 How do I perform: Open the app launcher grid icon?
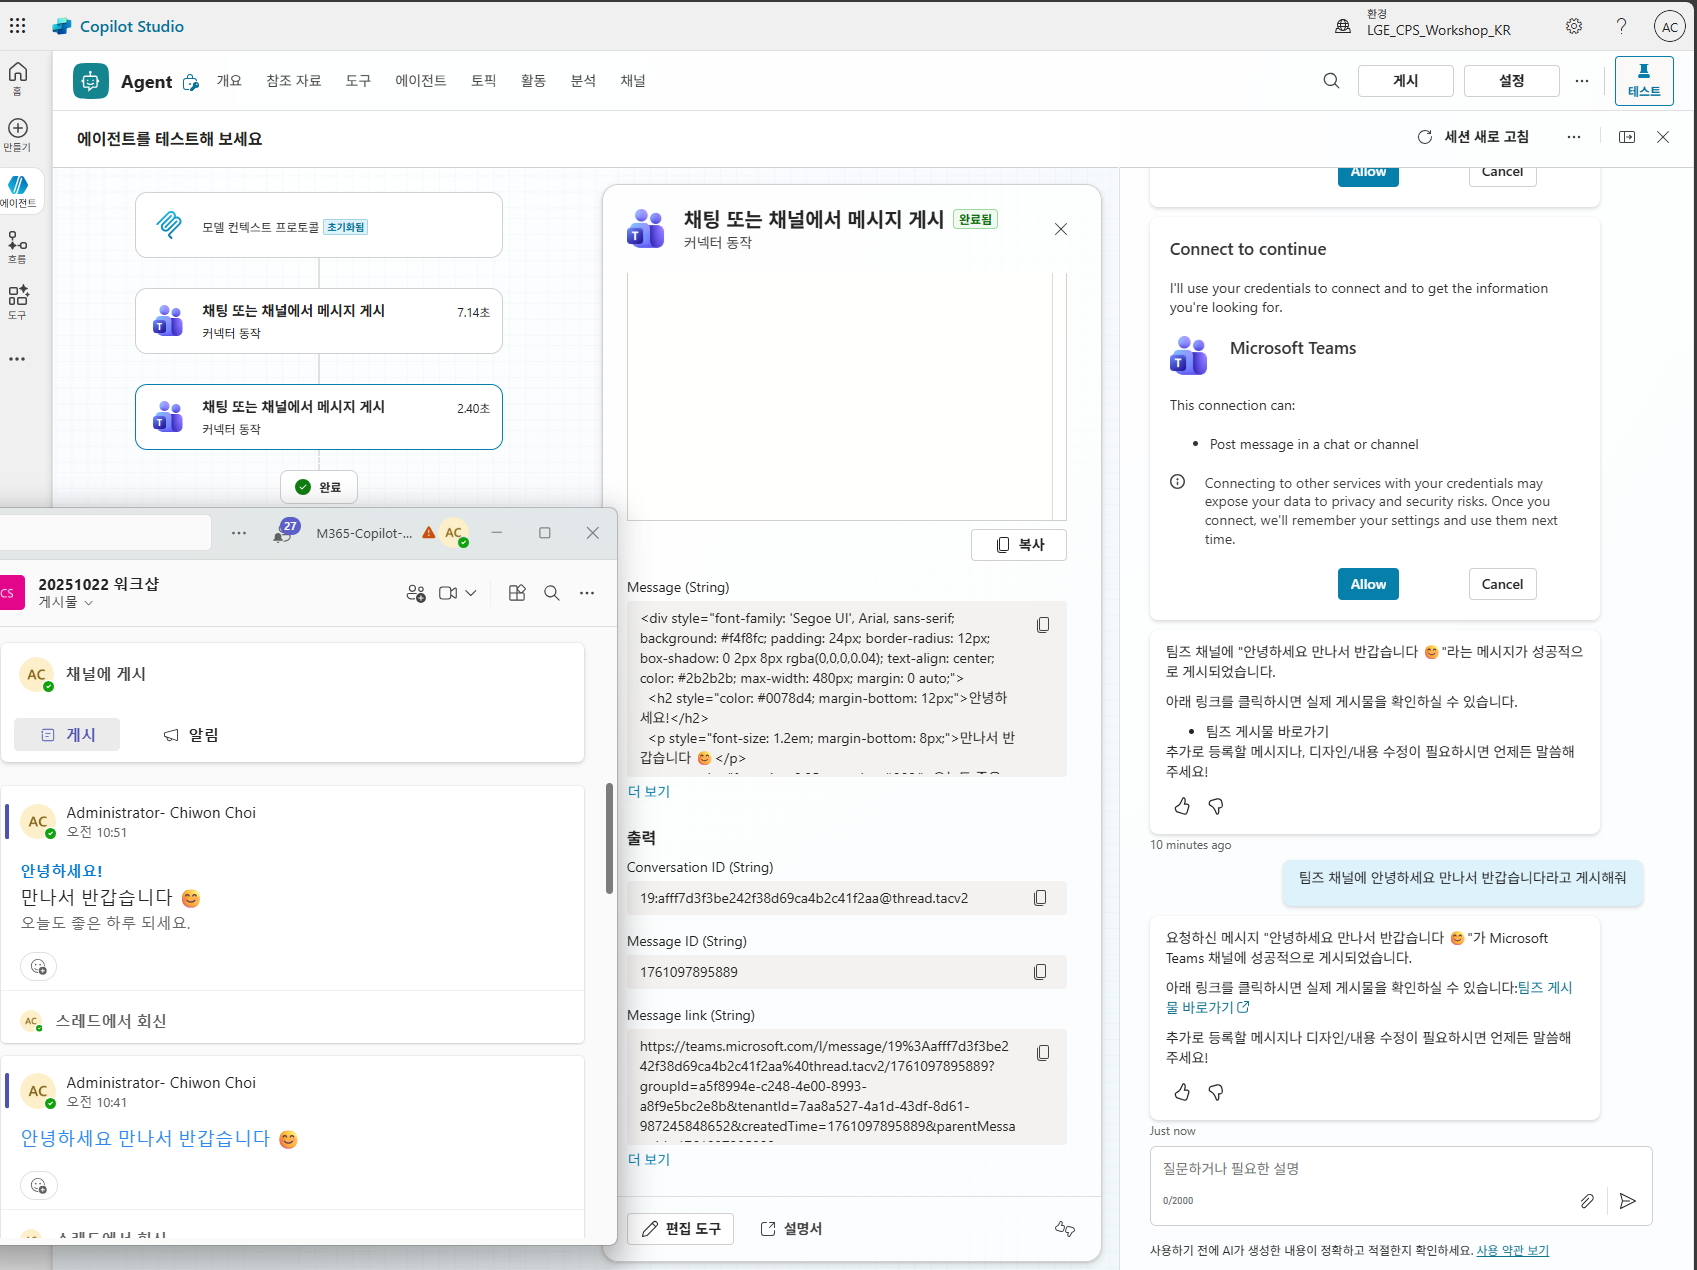click(18, 26)
